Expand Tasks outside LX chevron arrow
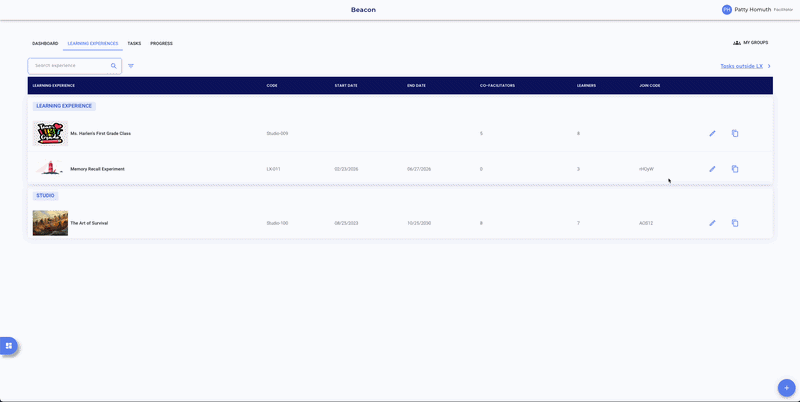The width and height of the screenshot is (800, 402). click(x=769, y=66)
